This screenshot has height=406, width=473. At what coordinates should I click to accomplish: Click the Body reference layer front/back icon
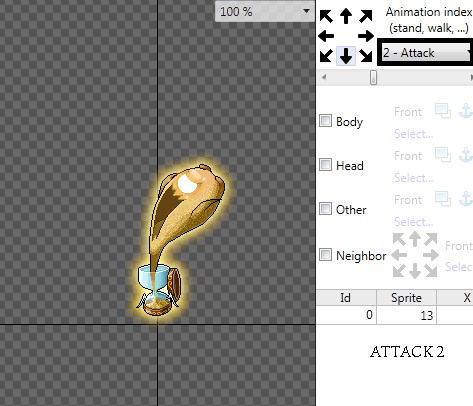(443, 111)
